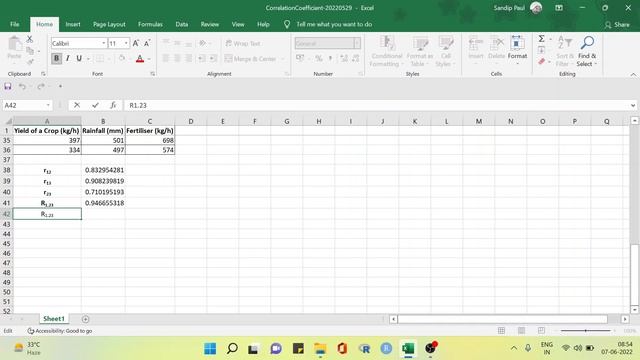Toggle Merge & Center button
This screenshot has width=640, height=360.
[x=250, y=59]
